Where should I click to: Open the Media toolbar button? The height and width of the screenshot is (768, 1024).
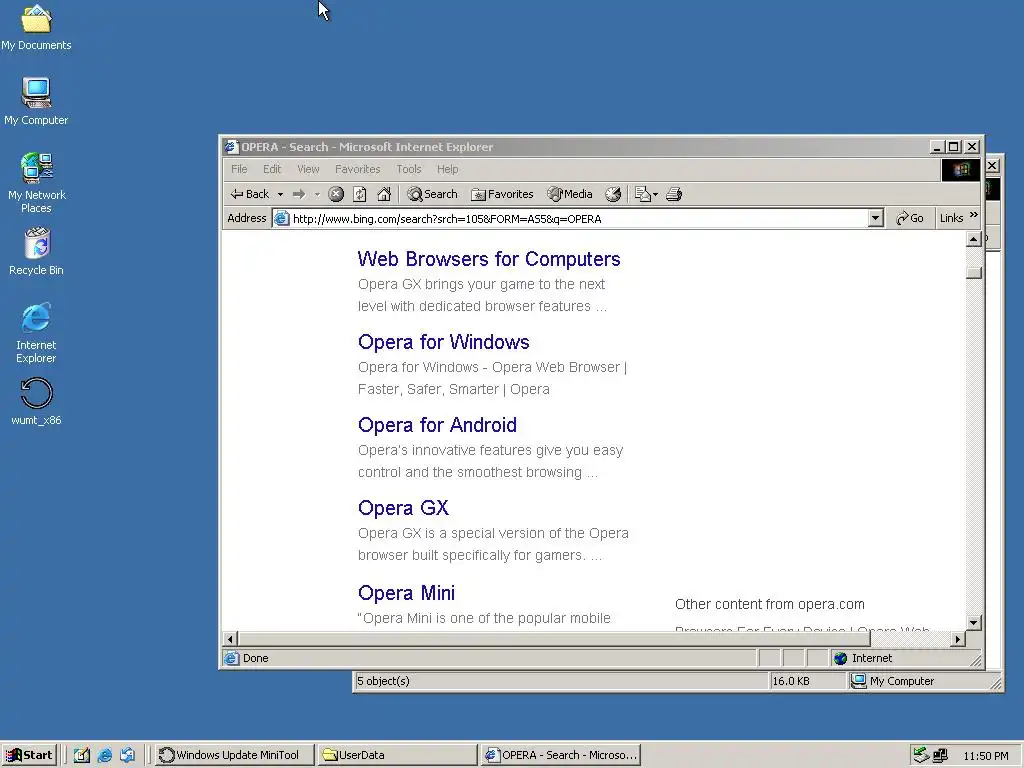[570, 194]
